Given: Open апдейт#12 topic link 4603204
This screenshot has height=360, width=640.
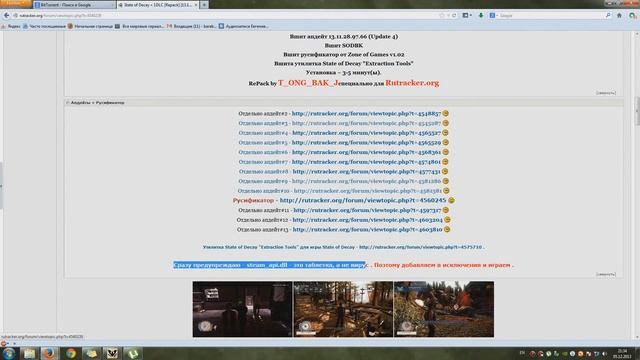Looking at the screenshot, I should point(367,220).
